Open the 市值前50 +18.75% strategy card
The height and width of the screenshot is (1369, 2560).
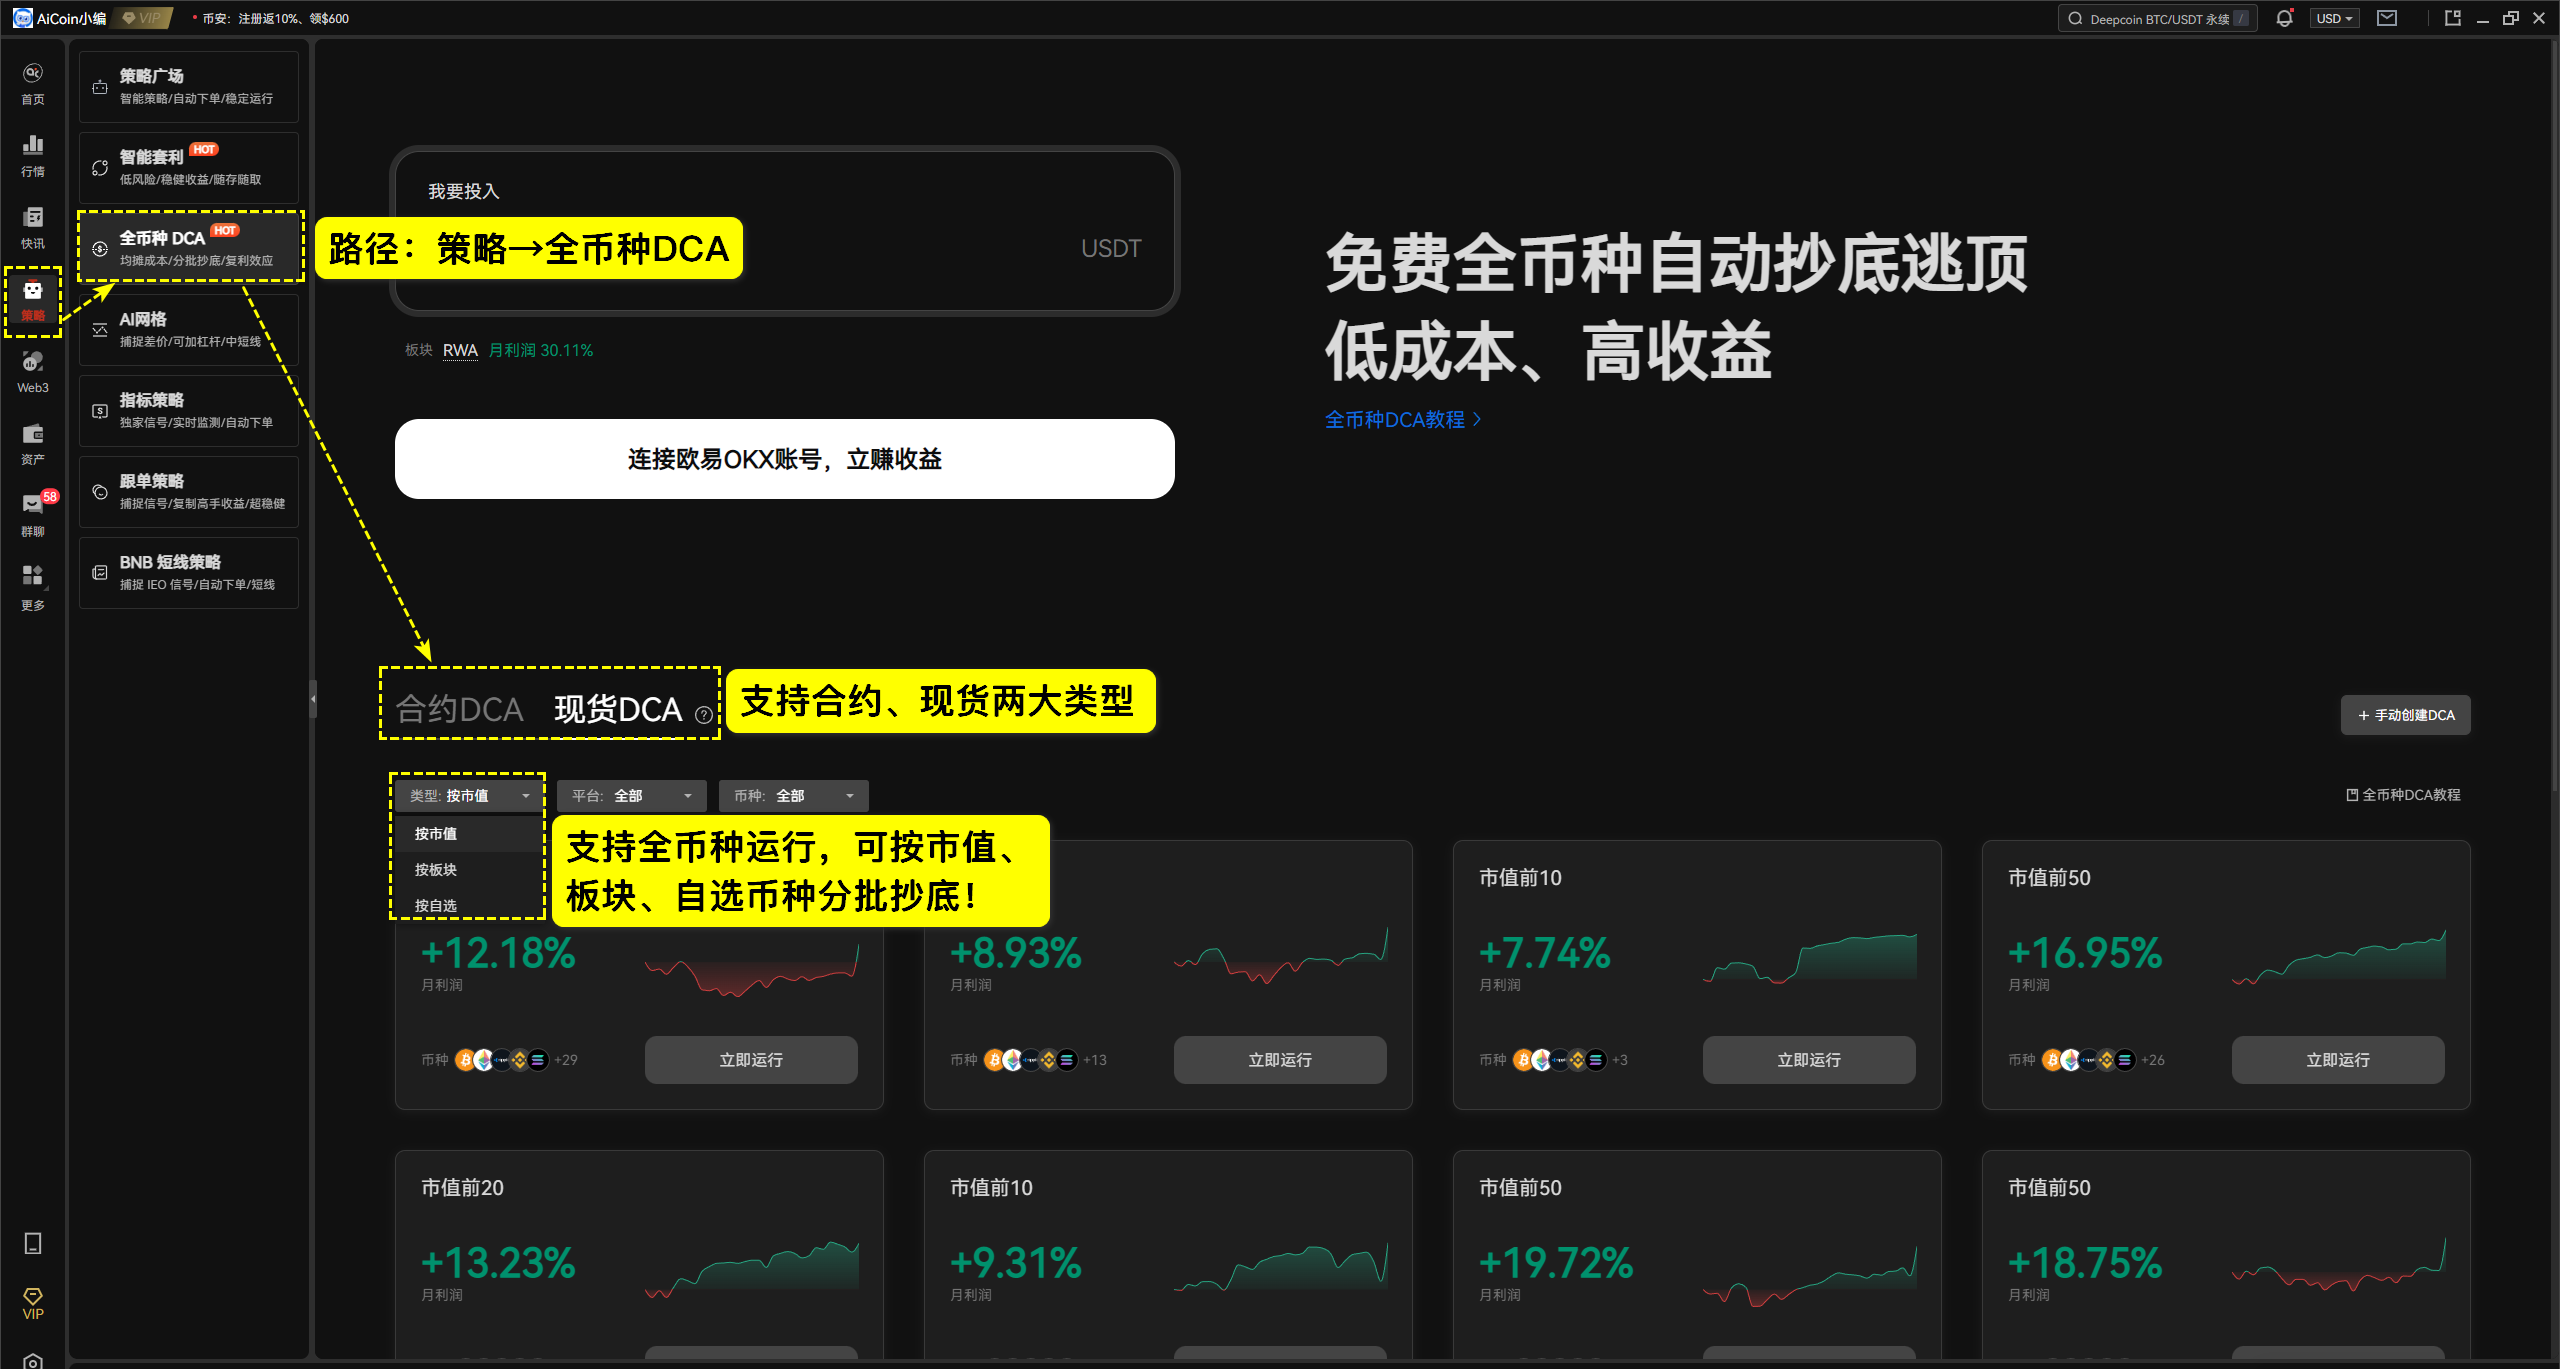point(2226,1255)
